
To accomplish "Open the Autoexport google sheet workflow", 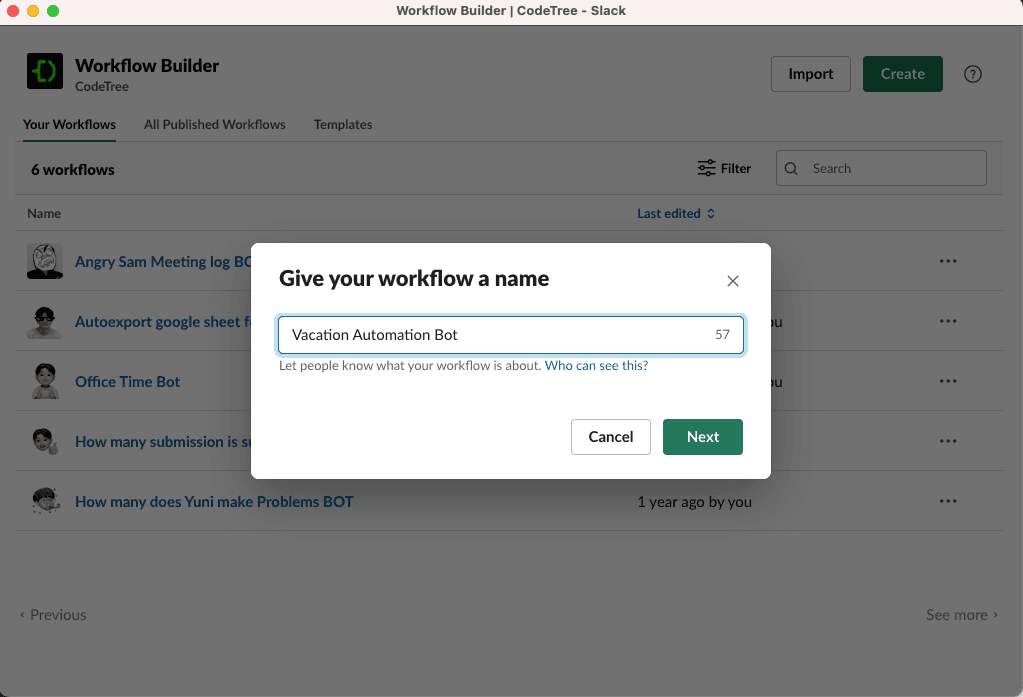I will [x=163, y=322].
